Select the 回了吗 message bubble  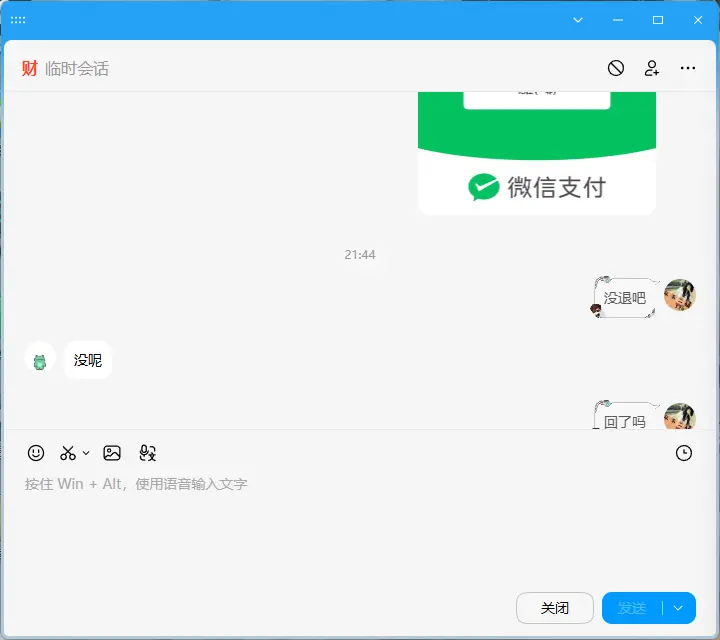tap(625, 415)
